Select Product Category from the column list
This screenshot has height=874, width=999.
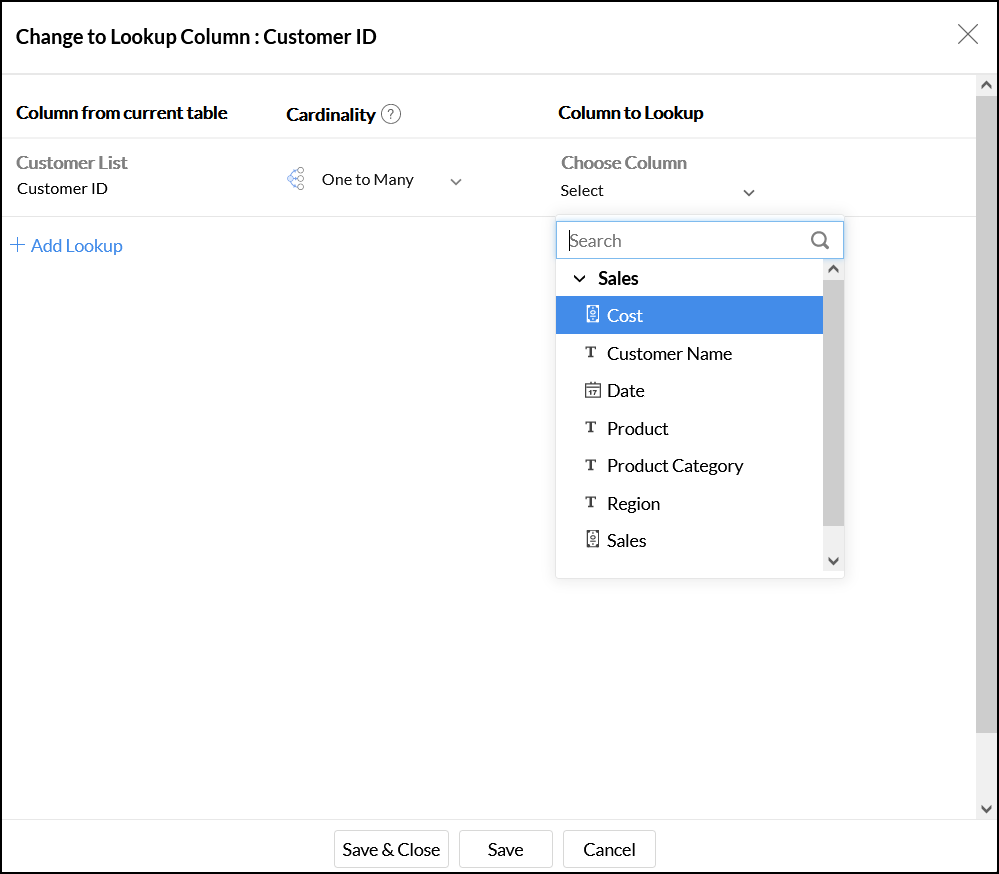pyautogui.click(x=675, y=466)
